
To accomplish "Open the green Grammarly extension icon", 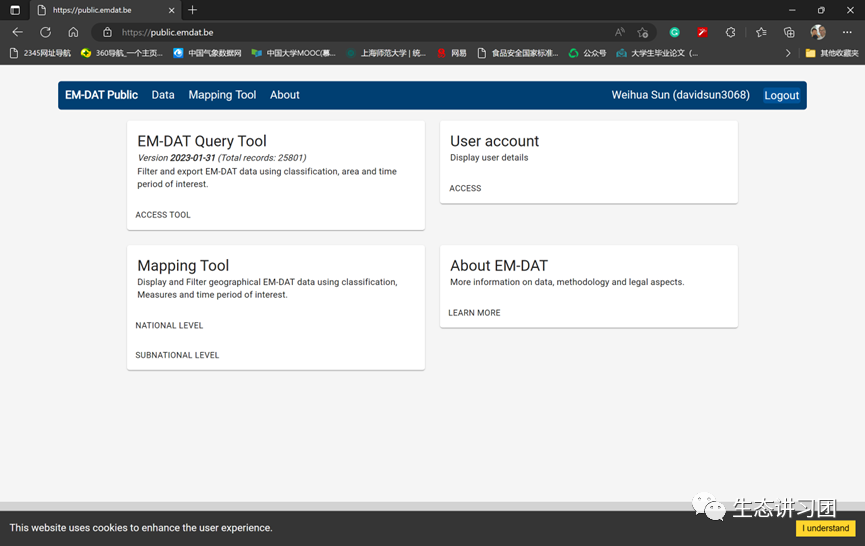I will (x=674, y=33).
